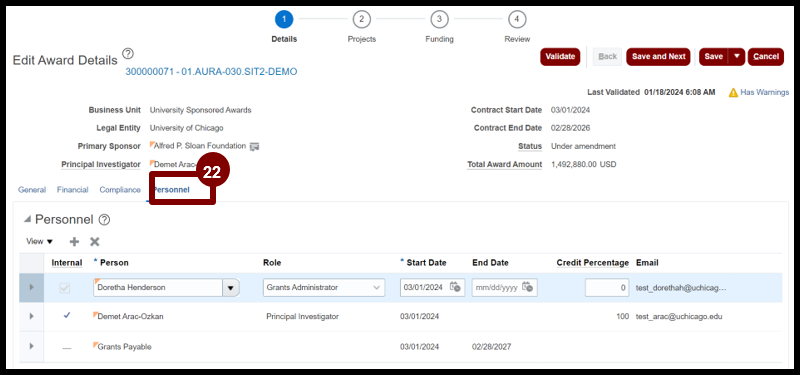
Task: Toggle Internal checkbox for Doretha Henderson row
Action: coord(65,288)
